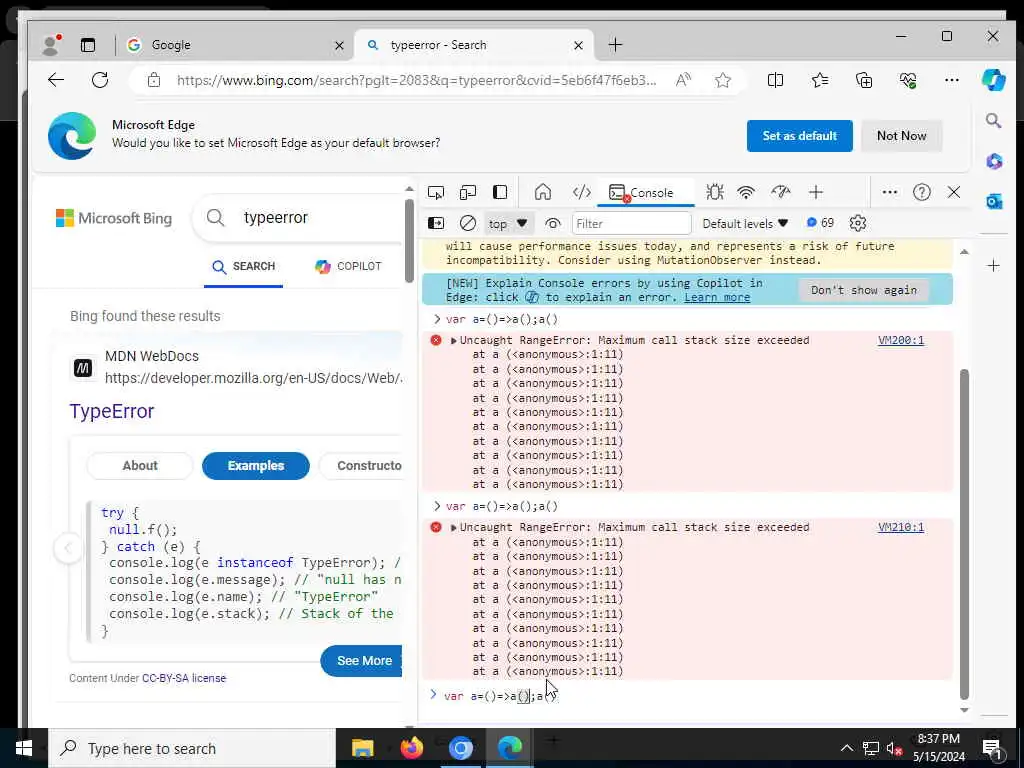Click Set as default button
This screenshot has width=1024, height=768.
coord(799,136)
